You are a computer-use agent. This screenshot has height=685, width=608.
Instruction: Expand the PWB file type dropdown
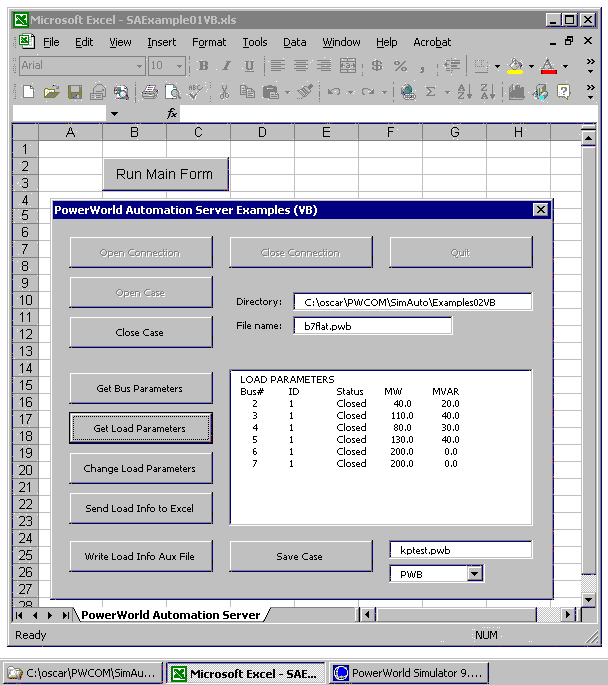pyautogui.click(x=474, y=574)
